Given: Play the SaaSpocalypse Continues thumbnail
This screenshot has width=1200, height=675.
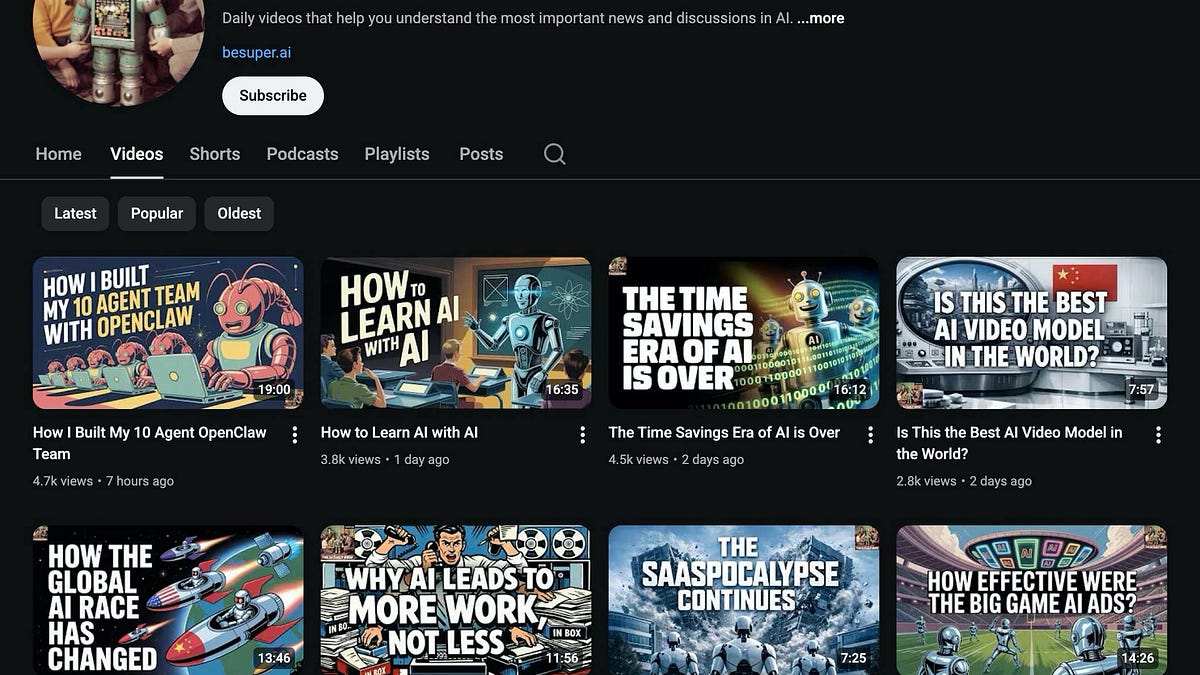Looking at the screenshot, I should click(744, 600).
